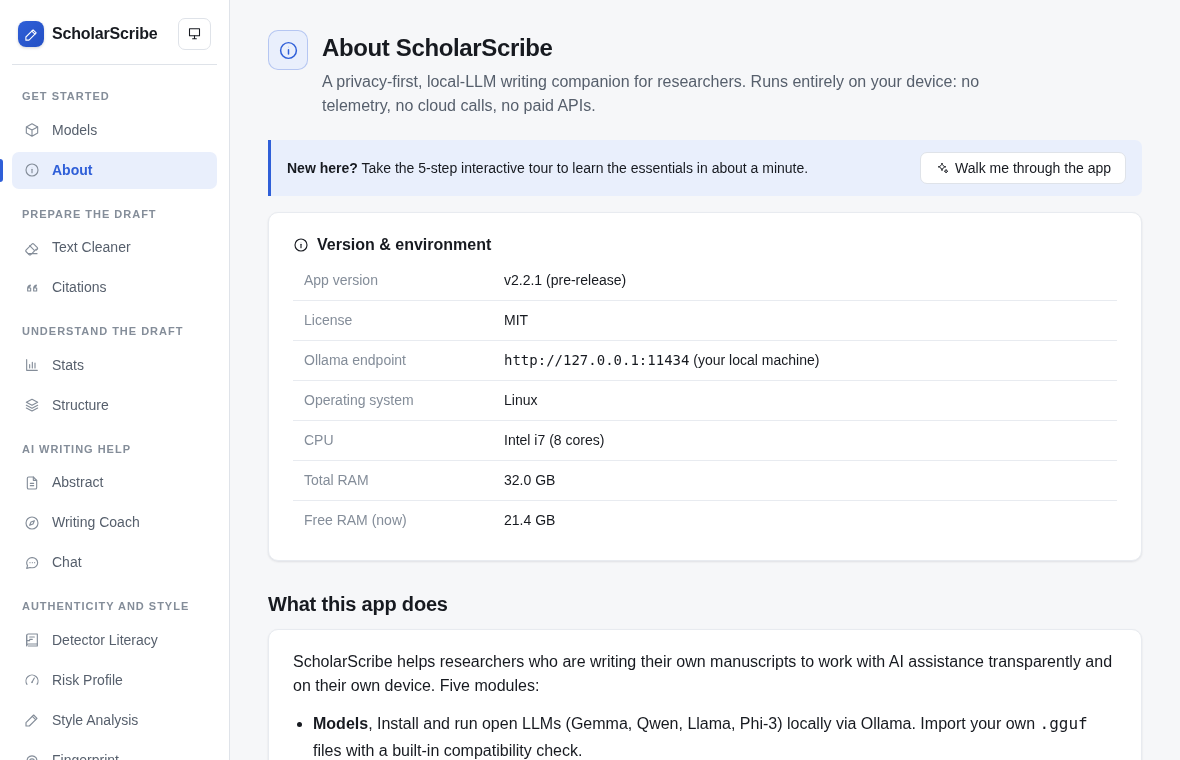The width and height of the screenshot is (1180, 760).
Task: Click the monitor icon button beside ScholarScribe
Action: tap(194, 34)
